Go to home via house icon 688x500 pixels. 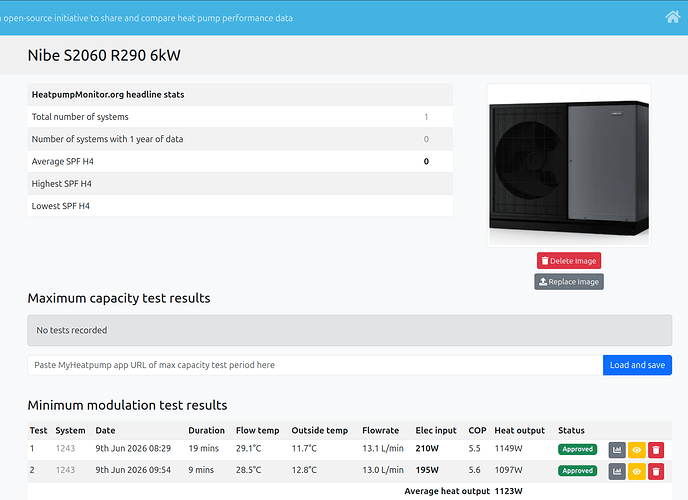click(672, 17)
